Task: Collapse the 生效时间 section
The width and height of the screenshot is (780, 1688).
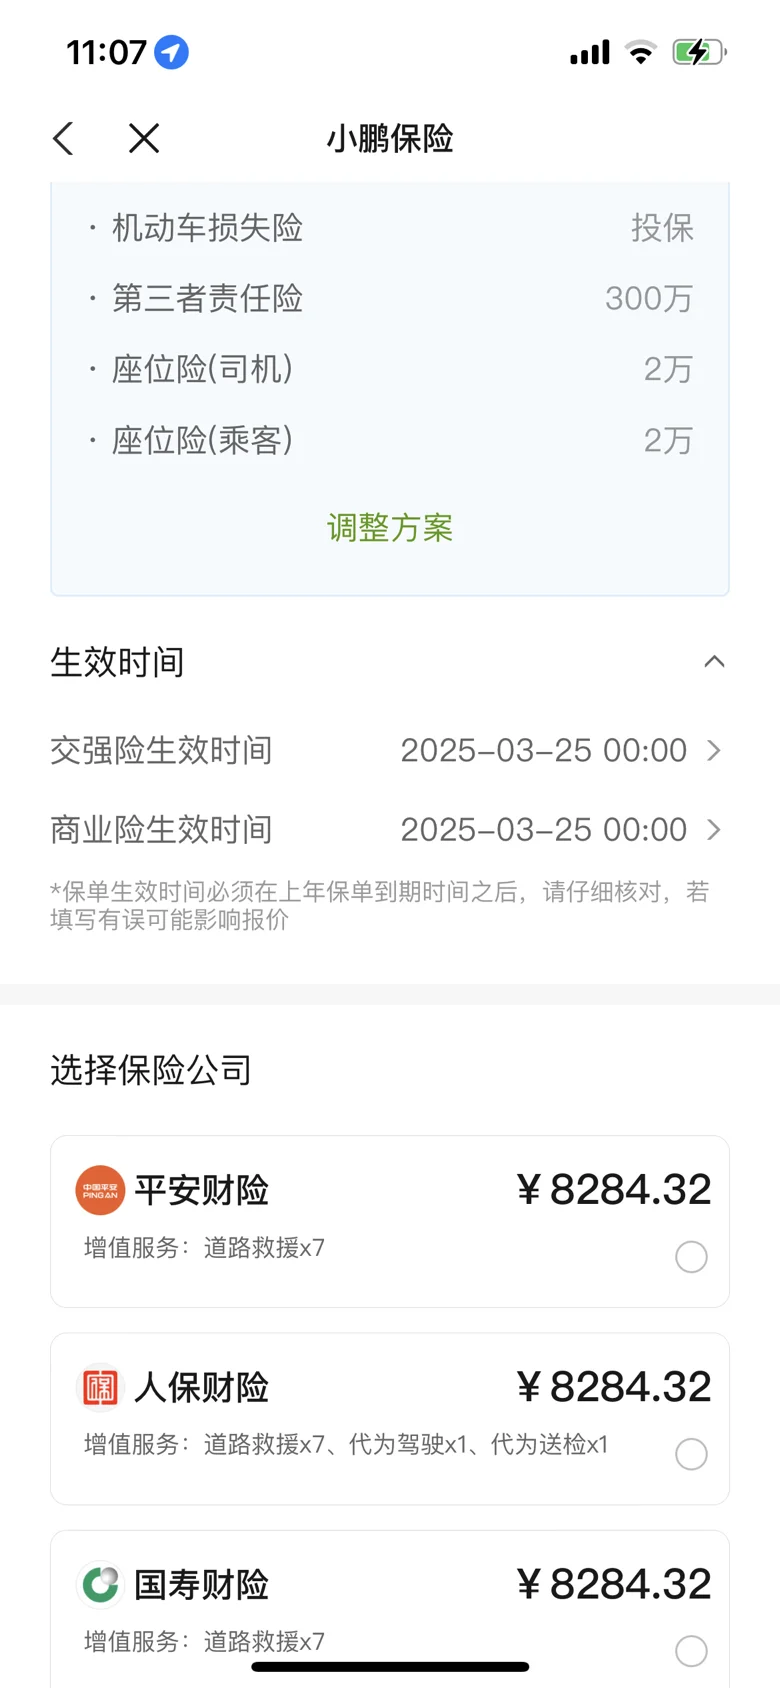Action: tap(714, 662)
